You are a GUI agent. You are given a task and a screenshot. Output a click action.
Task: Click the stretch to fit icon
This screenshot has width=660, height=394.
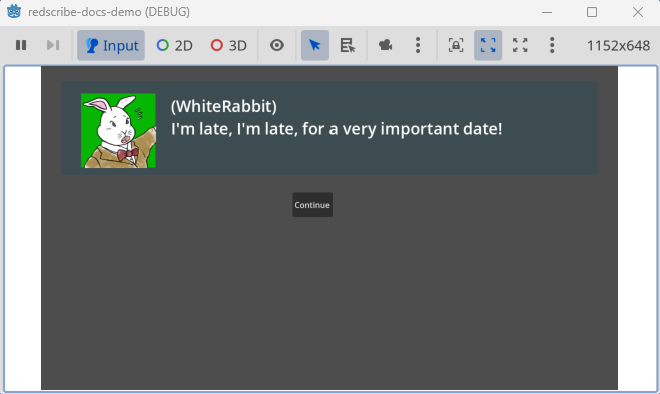[520, 45]
